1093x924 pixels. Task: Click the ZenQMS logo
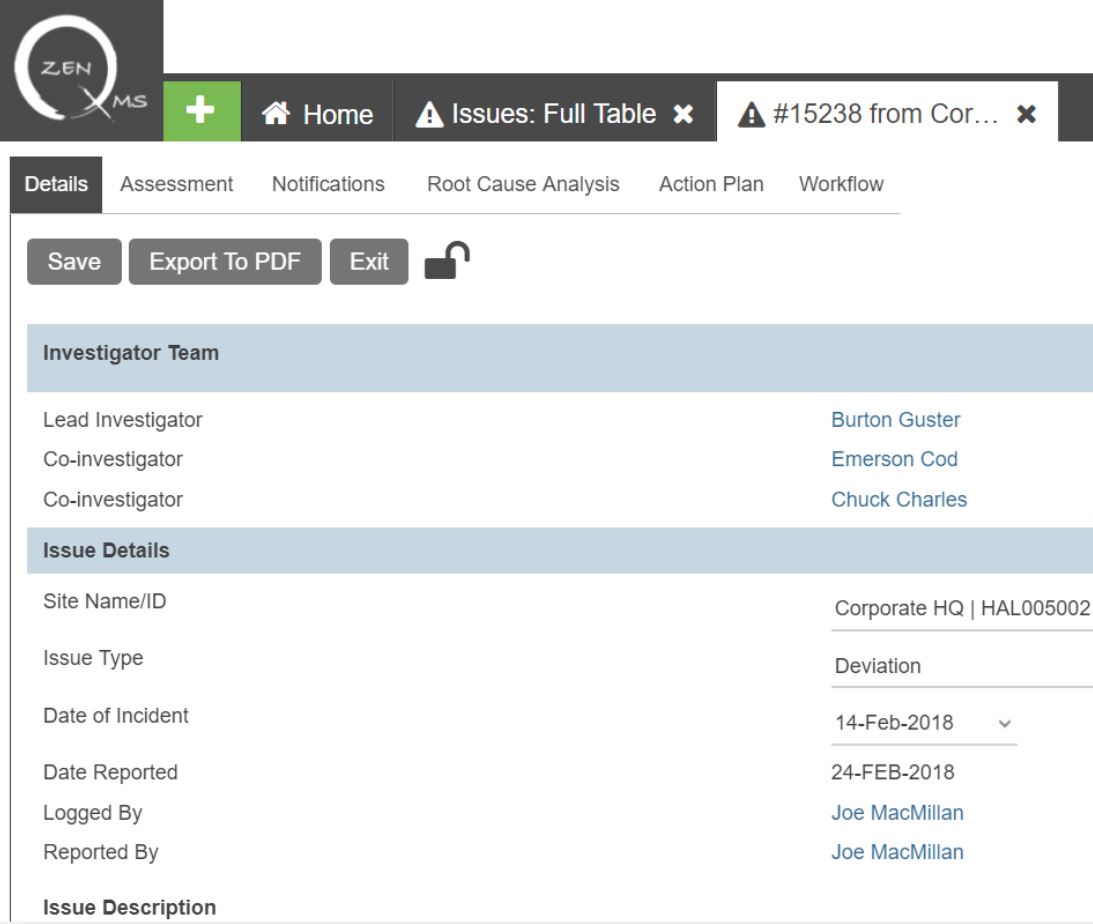click(80, 68)
